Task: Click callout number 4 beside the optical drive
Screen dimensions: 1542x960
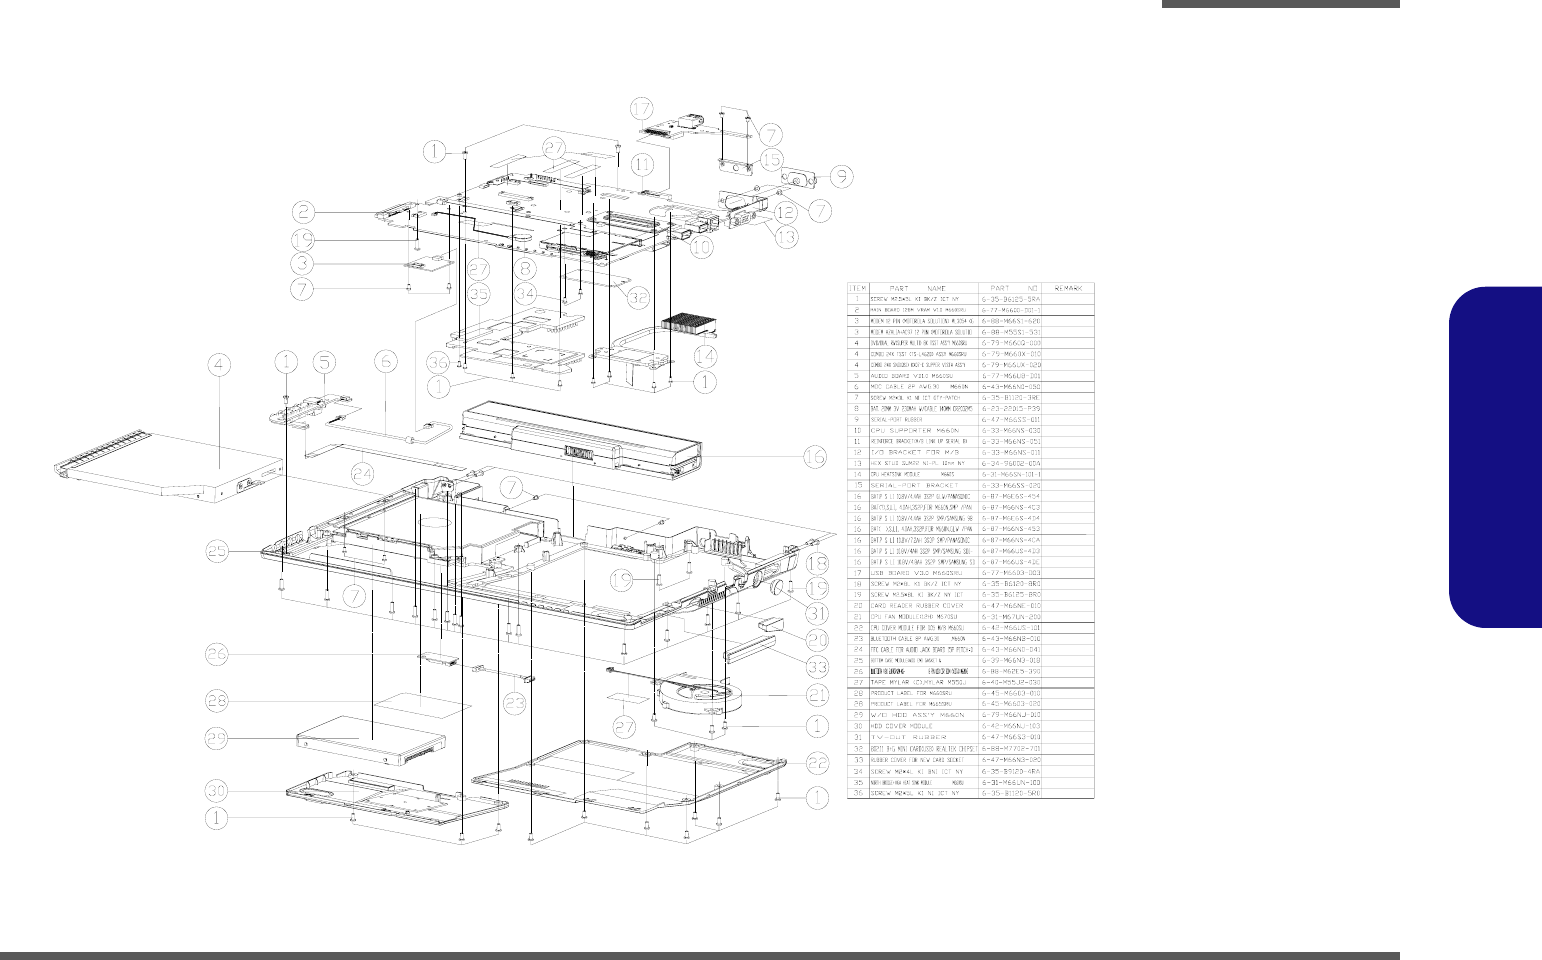Action: click(218, 366)
